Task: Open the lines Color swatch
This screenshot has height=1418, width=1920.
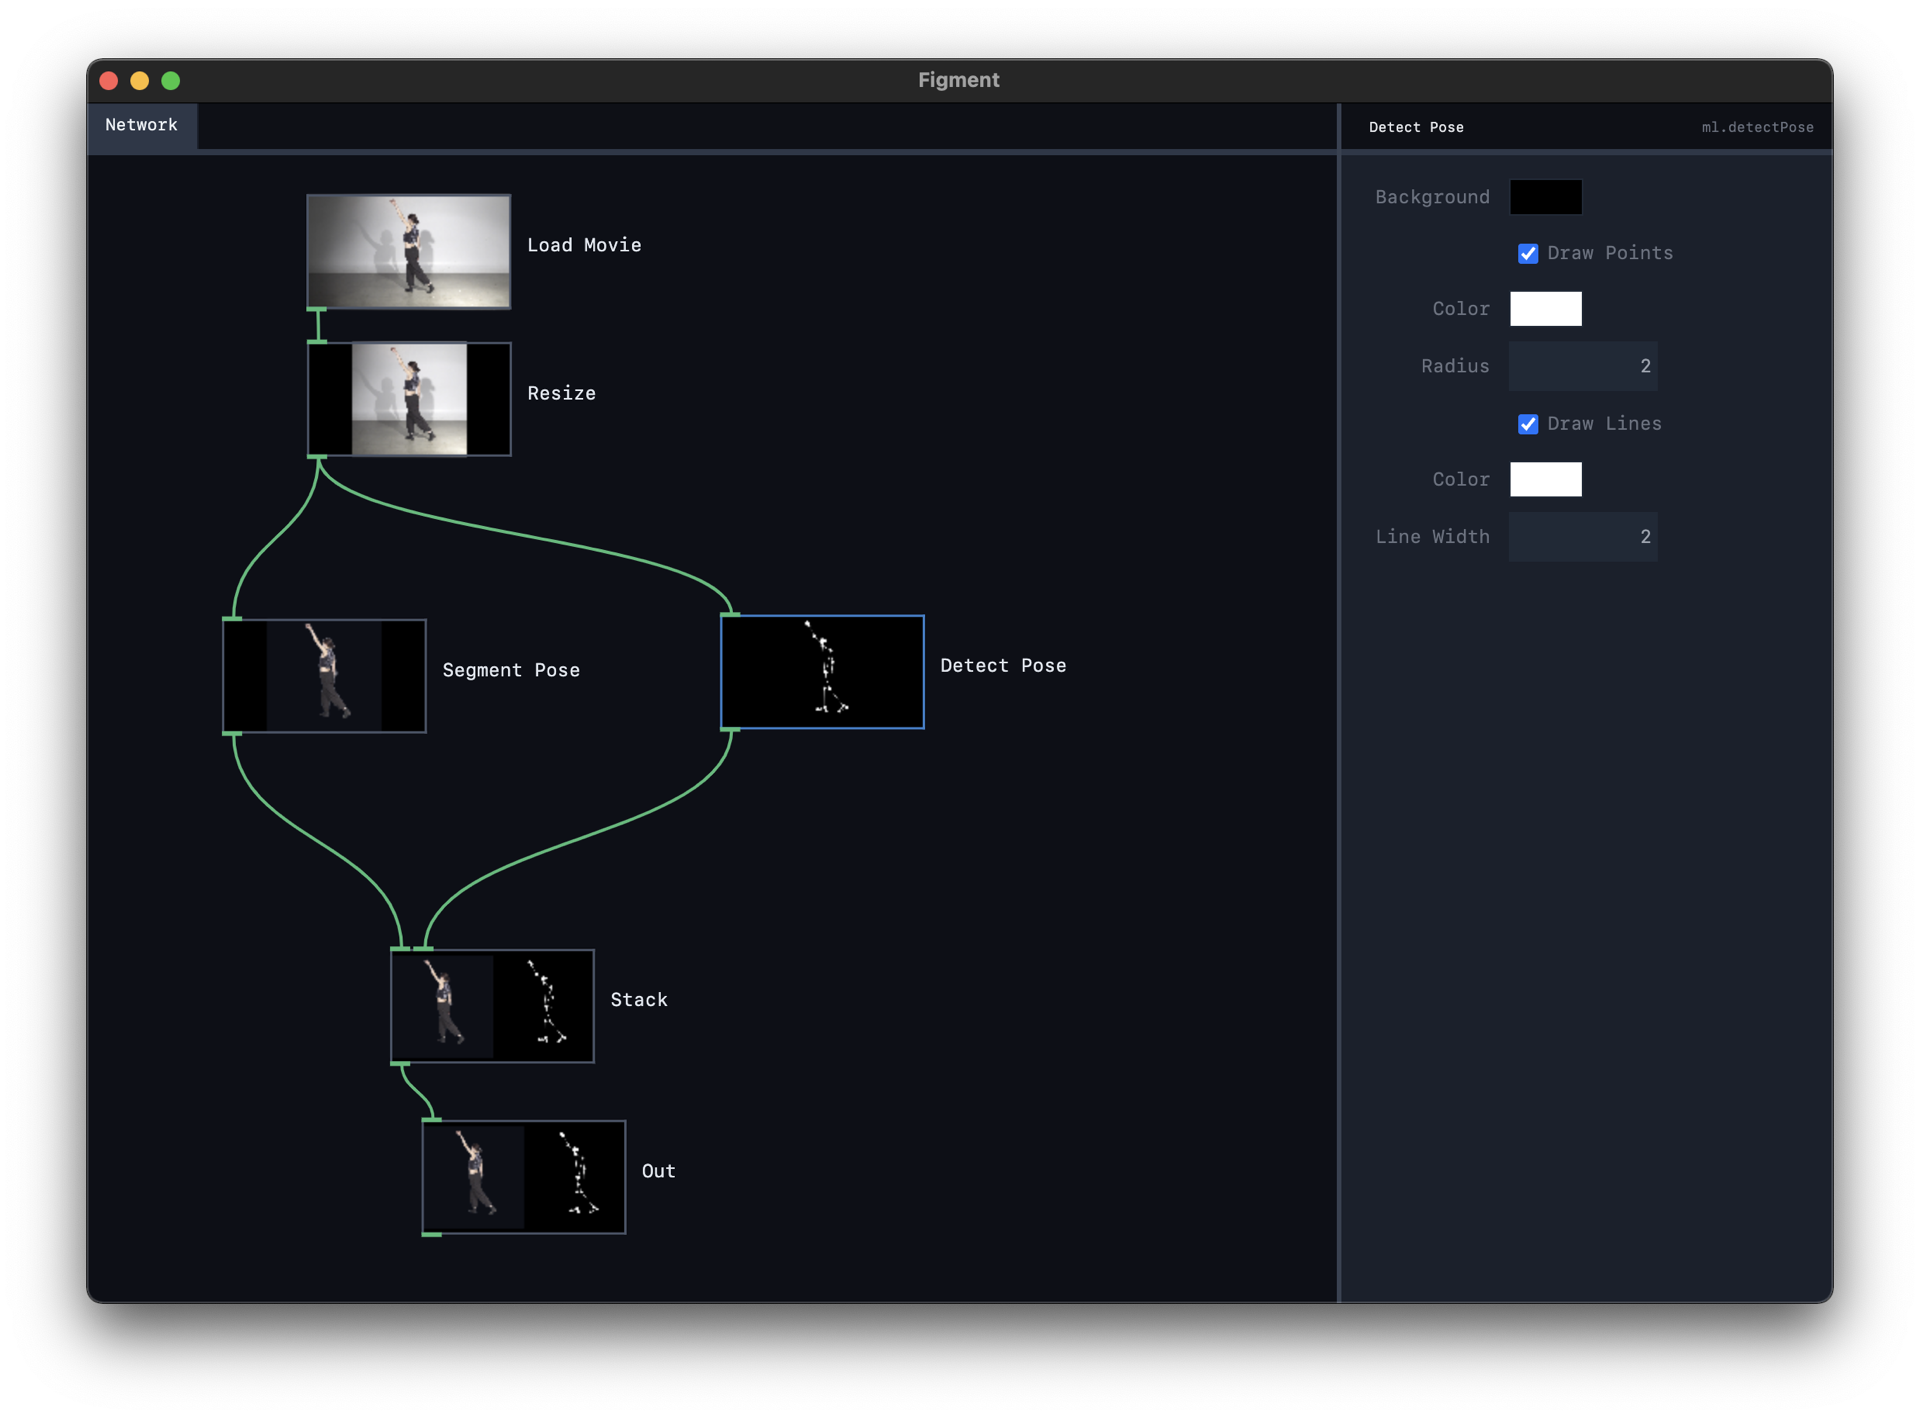Action: click(1545, 479)
